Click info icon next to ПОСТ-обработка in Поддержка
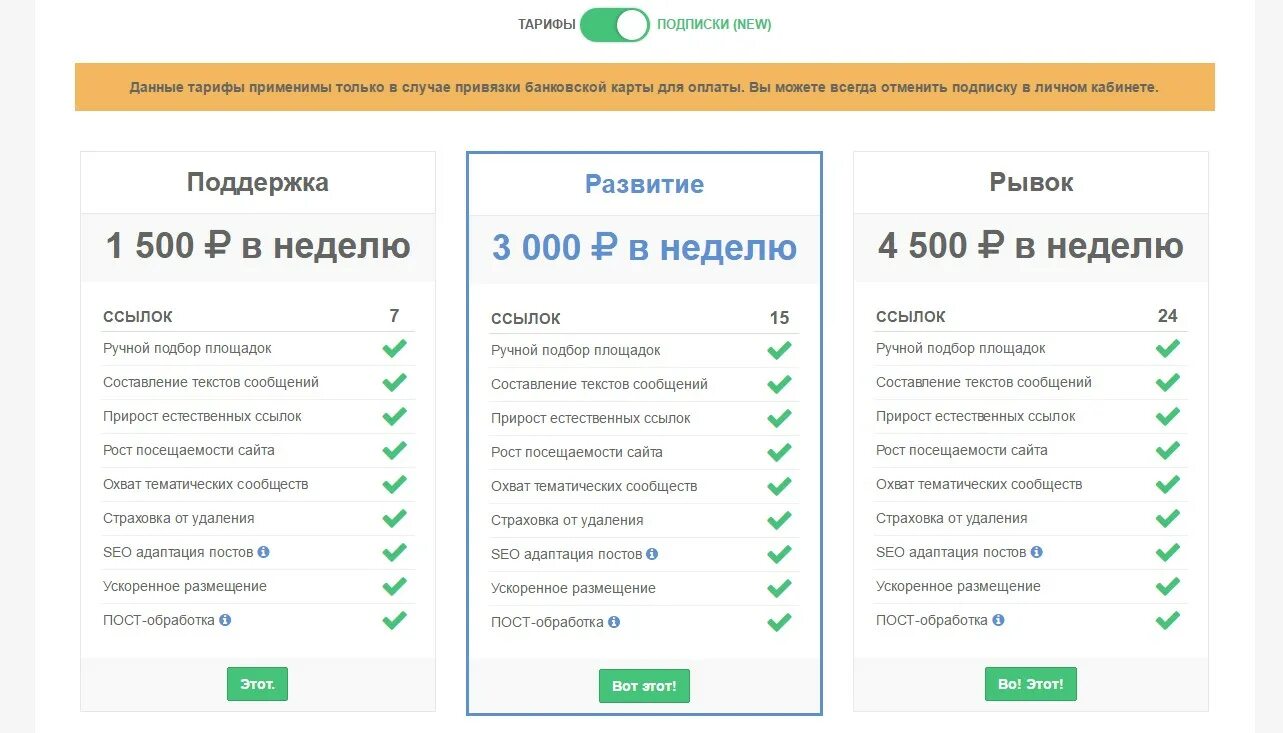1283x733 pixels. tap(225, 620)
